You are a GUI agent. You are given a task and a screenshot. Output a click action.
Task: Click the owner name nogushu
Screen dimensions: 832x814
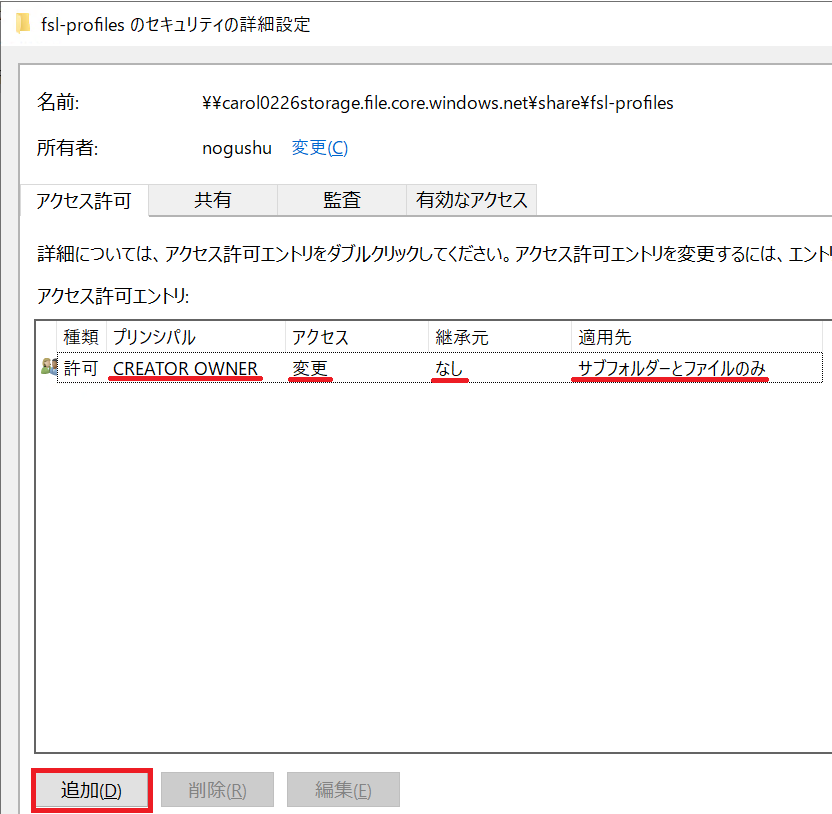pos(237,148)
